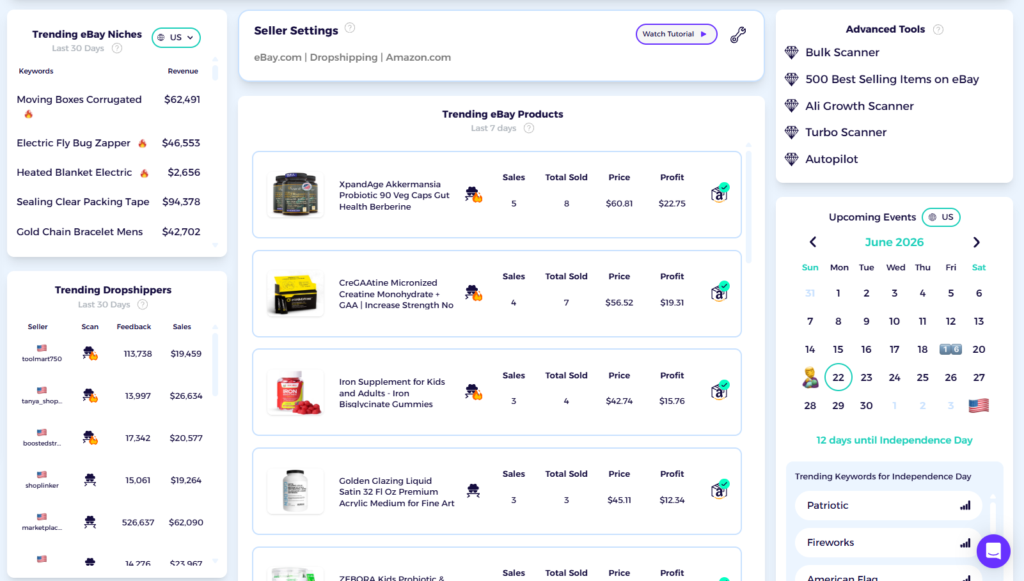This screenshot has width=1024, height=581.
Task: Select June 15 on the calendar
Action: [838, 349]
